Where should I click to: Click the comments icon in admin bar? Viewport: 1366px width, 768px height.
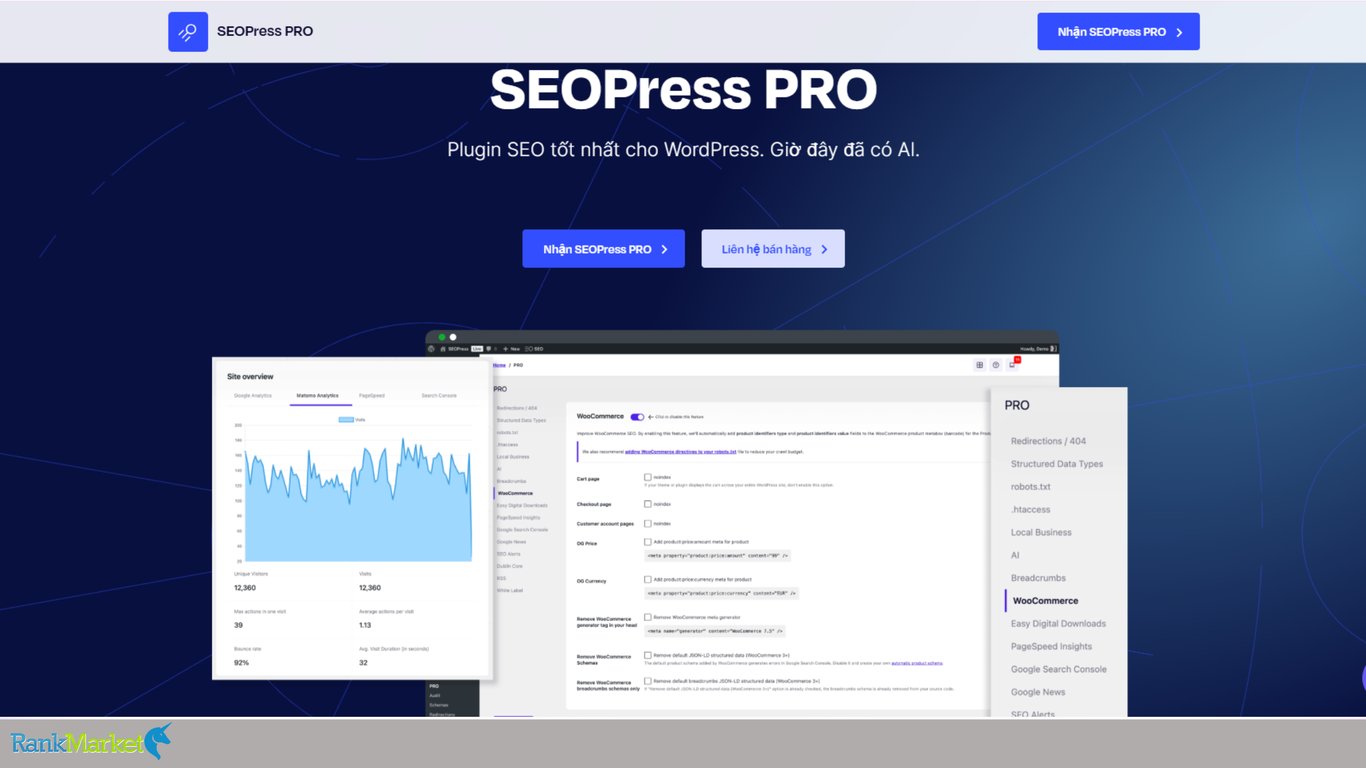pyautogui.click(x=489, y=349)
